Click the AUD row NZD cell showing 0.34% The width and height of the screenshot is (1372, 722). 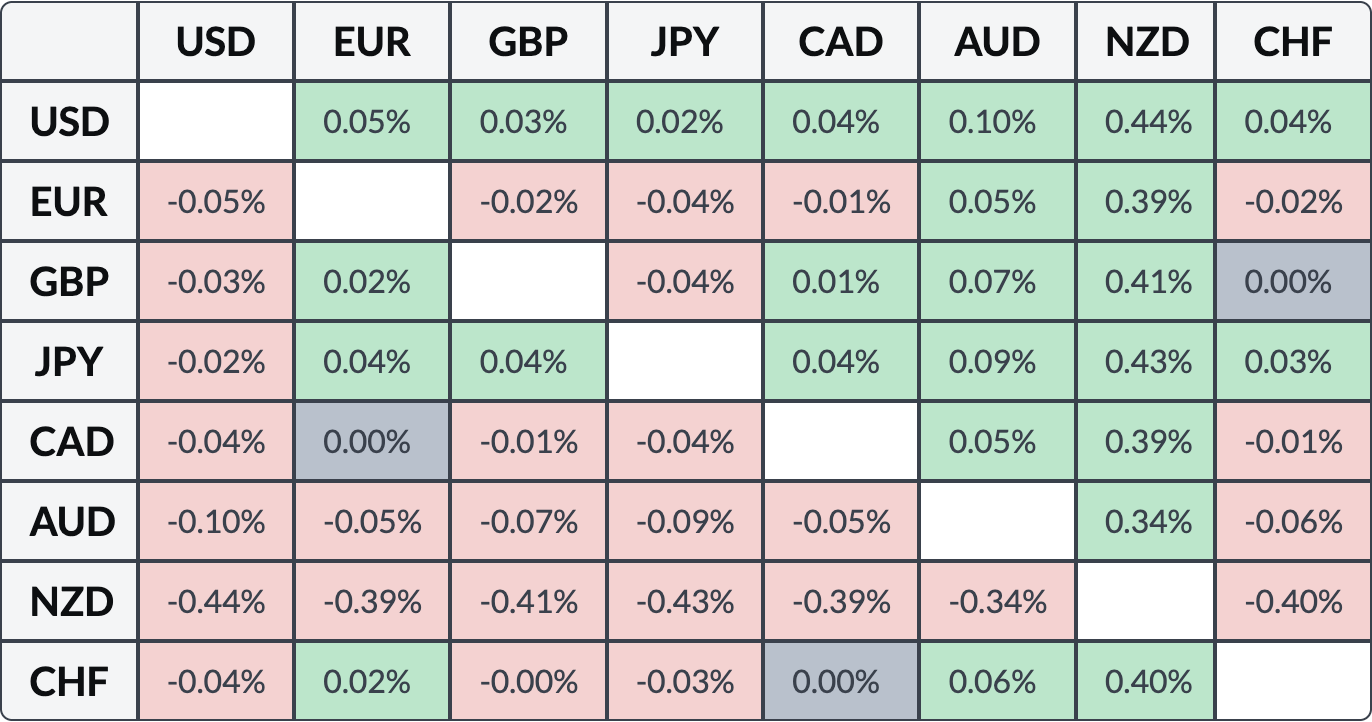(1148, 522)
